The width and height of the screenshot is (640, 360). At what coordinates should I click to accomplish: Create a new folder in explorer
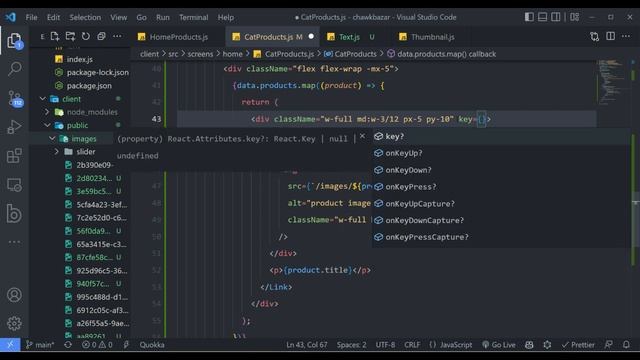(x=70, y=37)
